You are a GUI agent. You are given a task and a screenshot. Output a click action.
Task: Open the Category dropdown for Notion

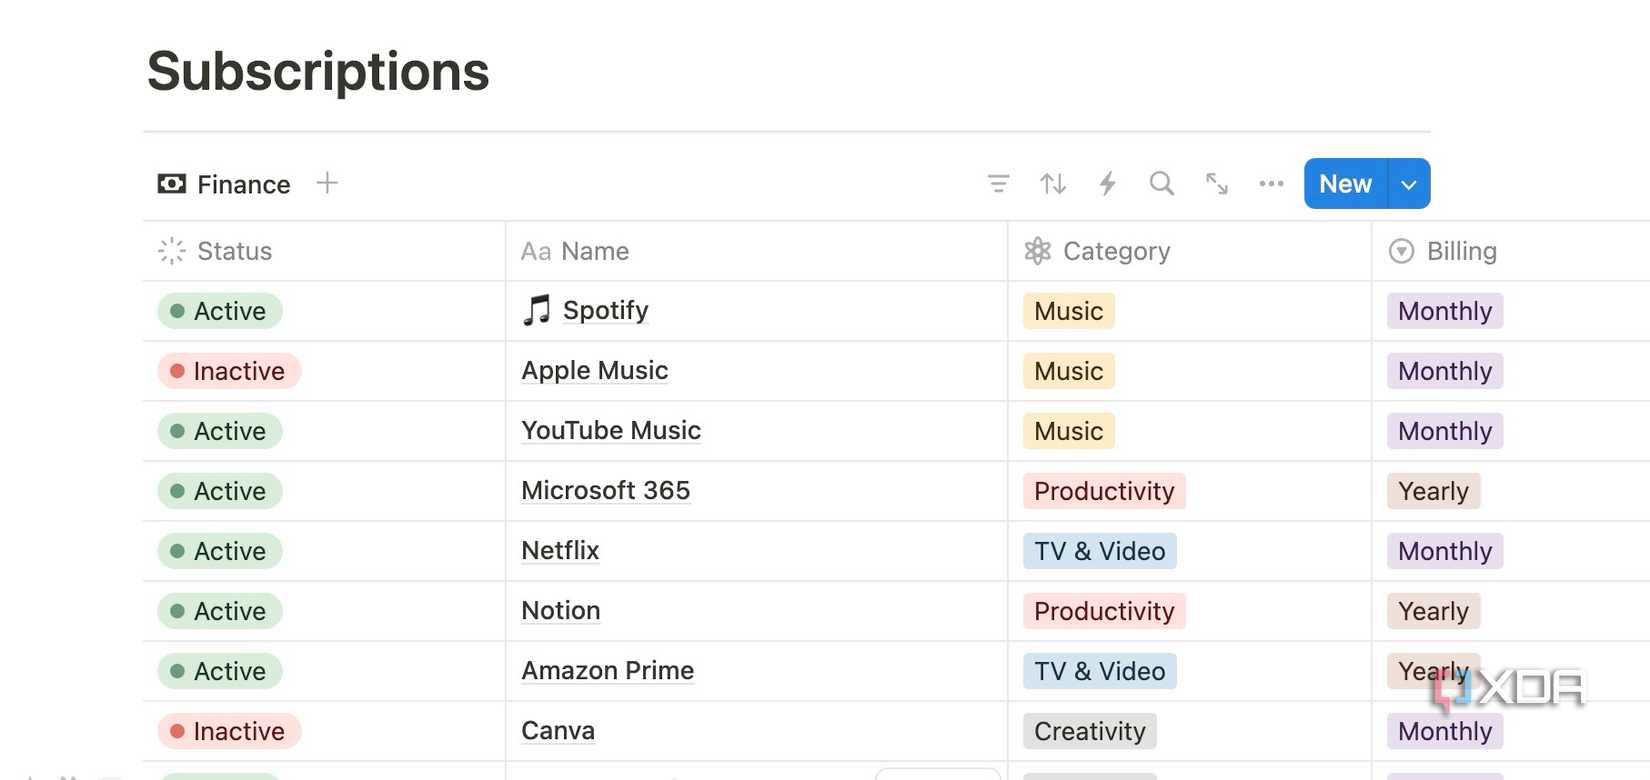coord(1102,611)
